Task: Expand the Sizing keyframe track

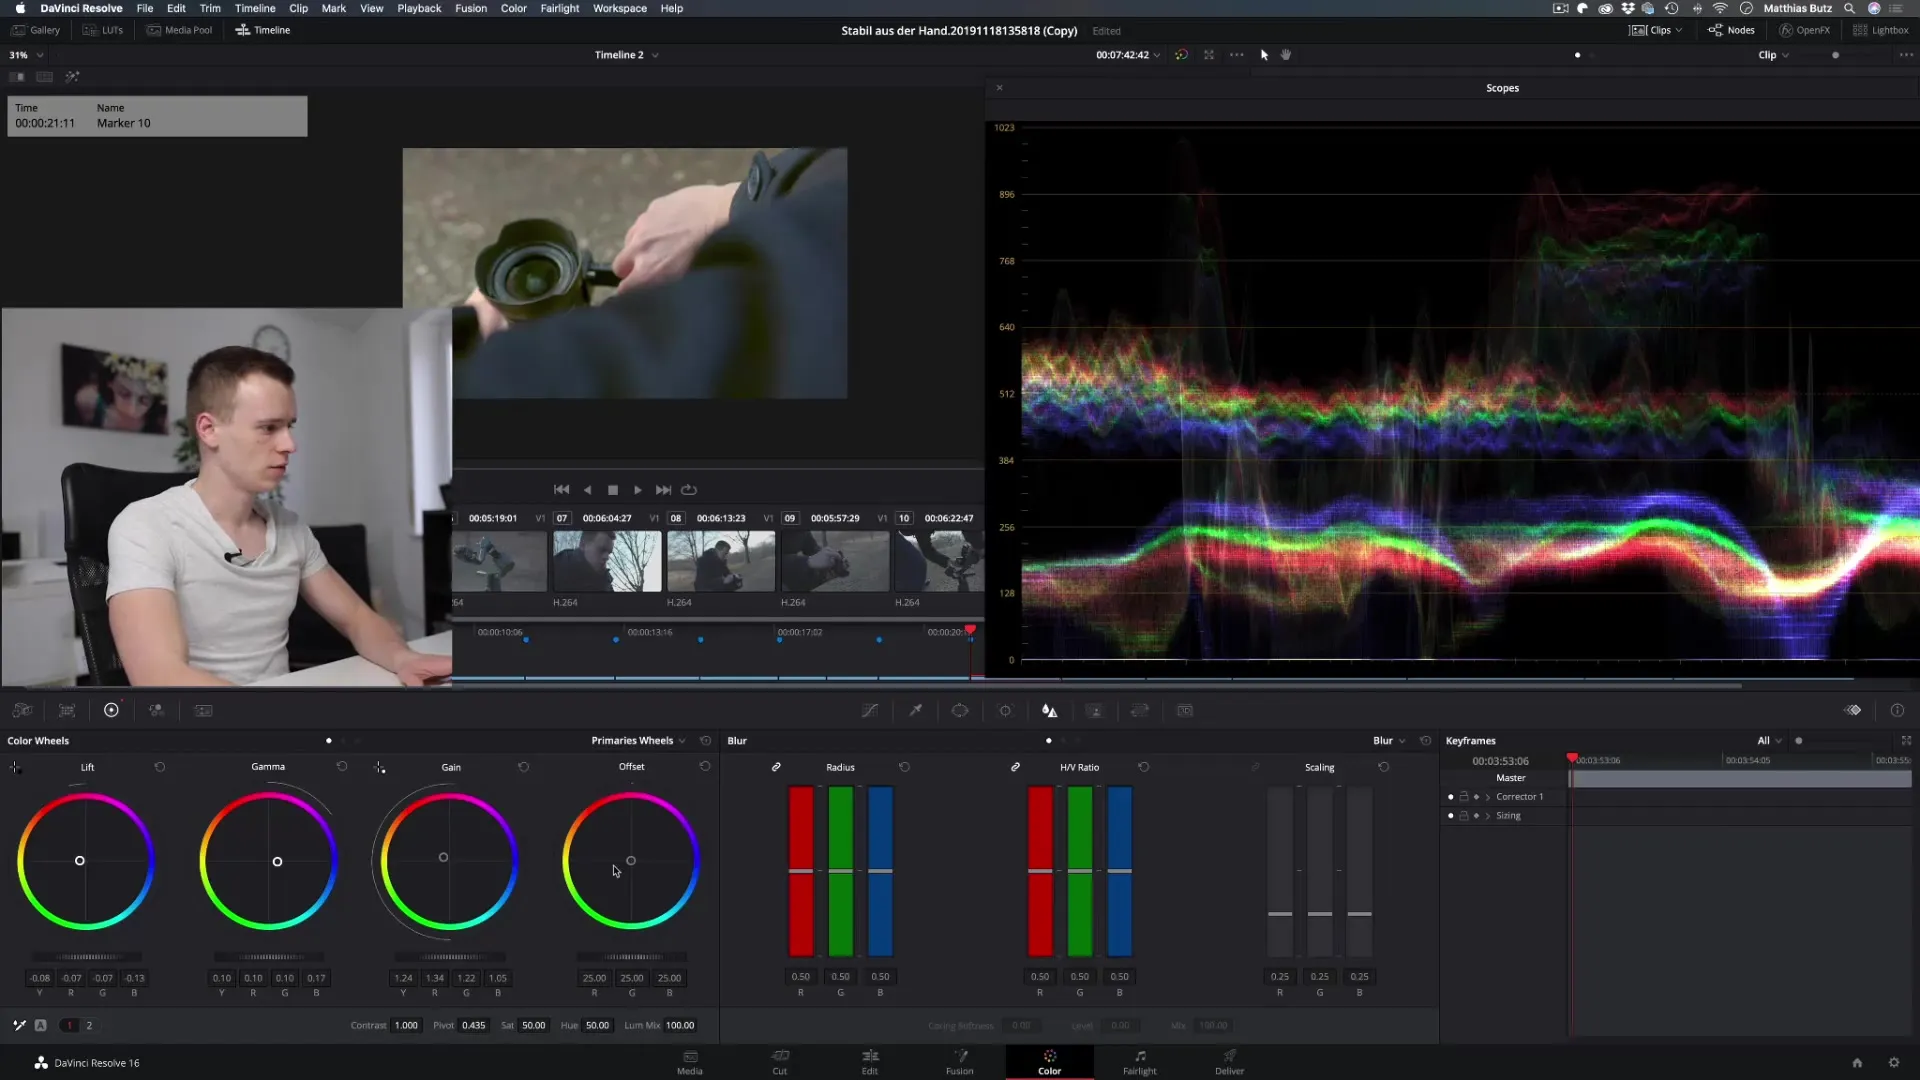Action: tap(1488, 816)
